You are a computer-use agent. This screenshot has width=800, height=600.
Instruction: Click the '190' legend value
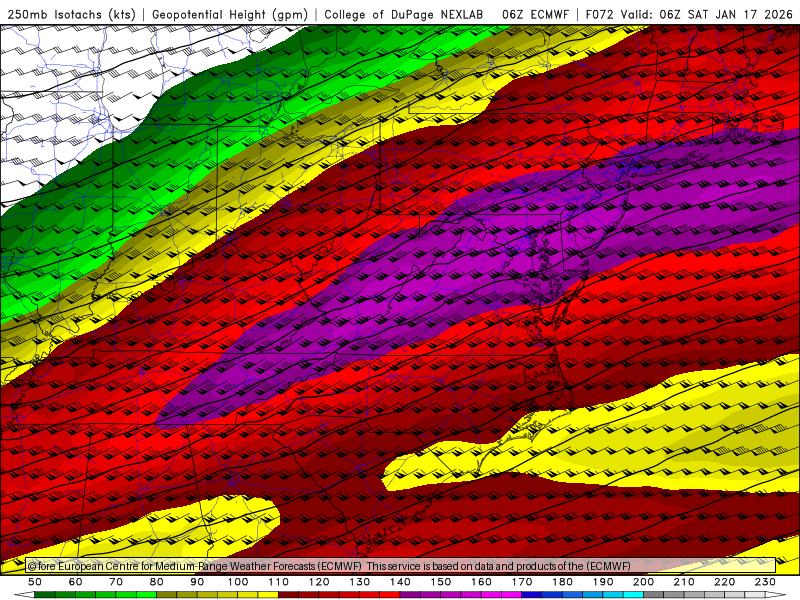pyautogui.click(x=603, y=582)
